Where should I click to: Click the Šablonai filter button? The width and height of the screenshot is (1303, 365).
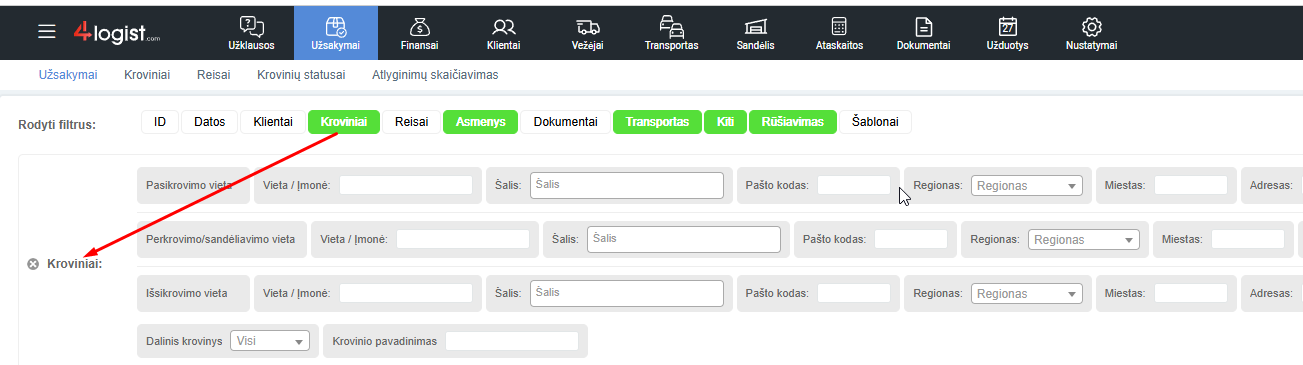(x=875, y=122)
